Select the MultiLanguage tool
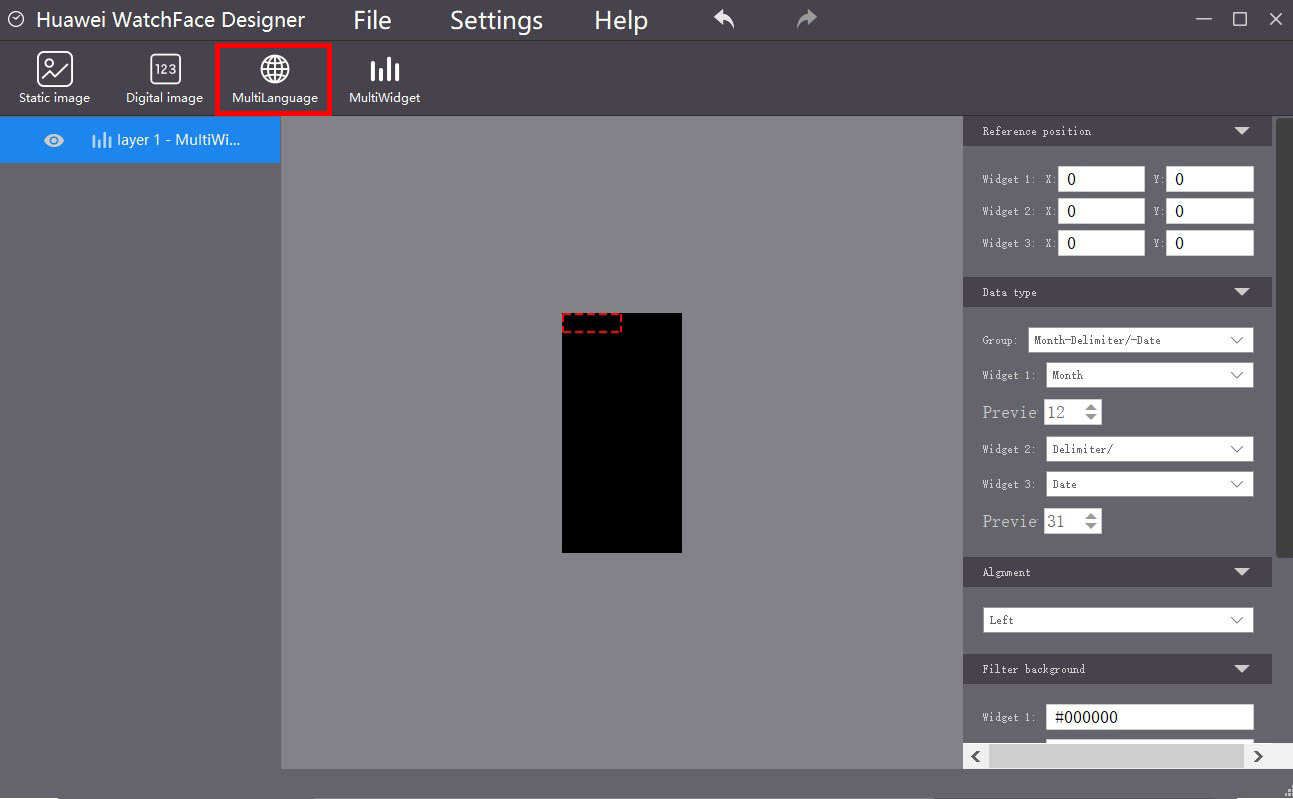1293x799 pixels. click(x=274, y=79)
